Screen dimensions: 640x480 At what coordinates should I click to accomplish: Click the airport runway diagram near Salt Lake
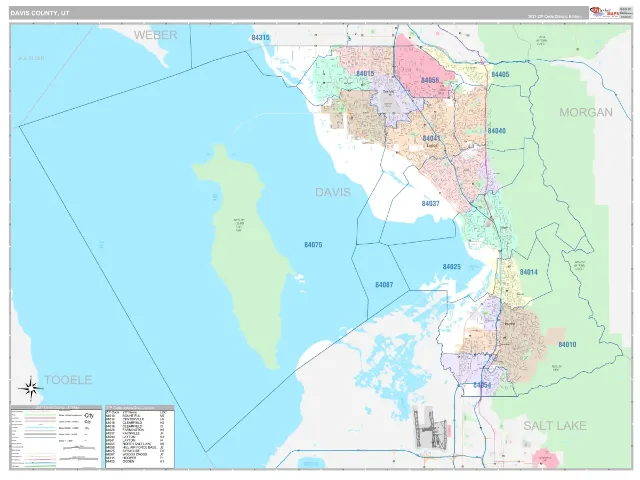(429, 428)
